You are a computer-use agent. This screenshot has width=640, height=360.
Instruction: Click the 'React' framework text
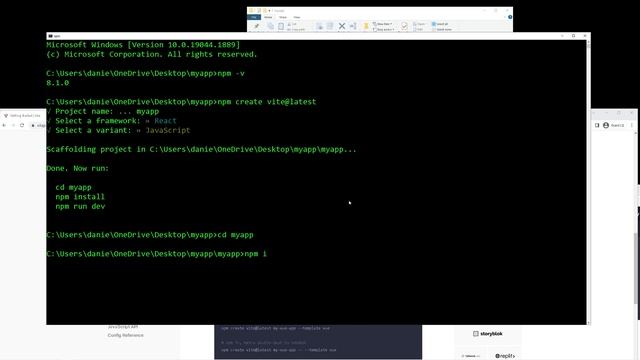pos(165,121)
